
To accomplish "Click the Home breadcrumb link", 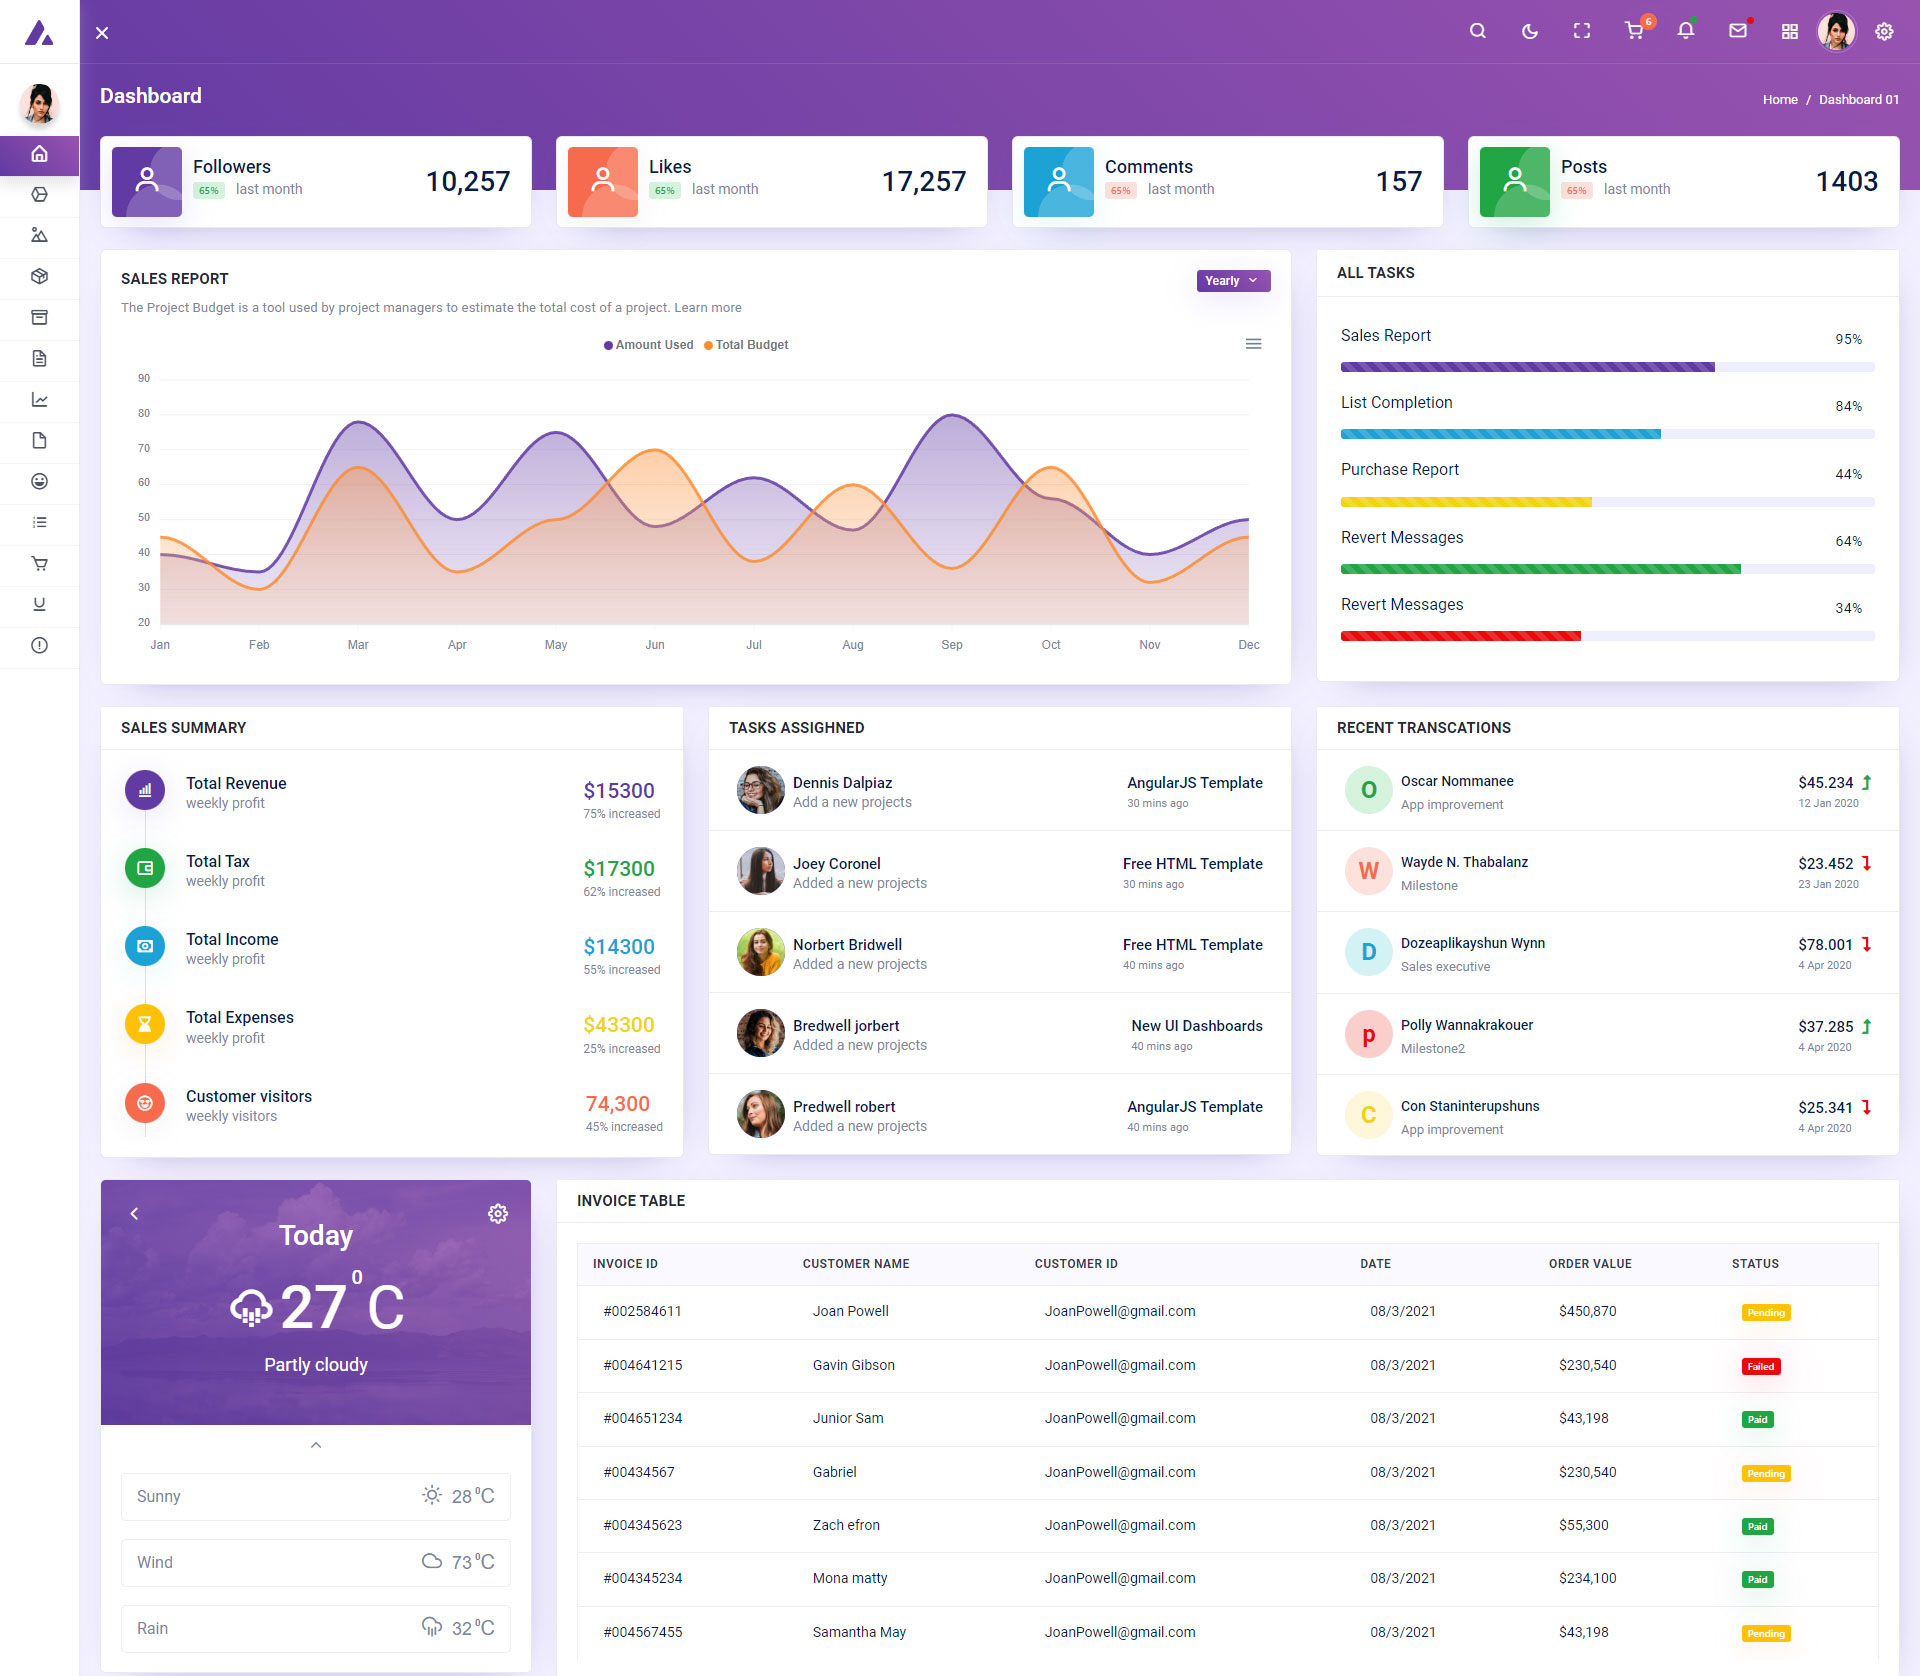I will (x=1779, y=99).
